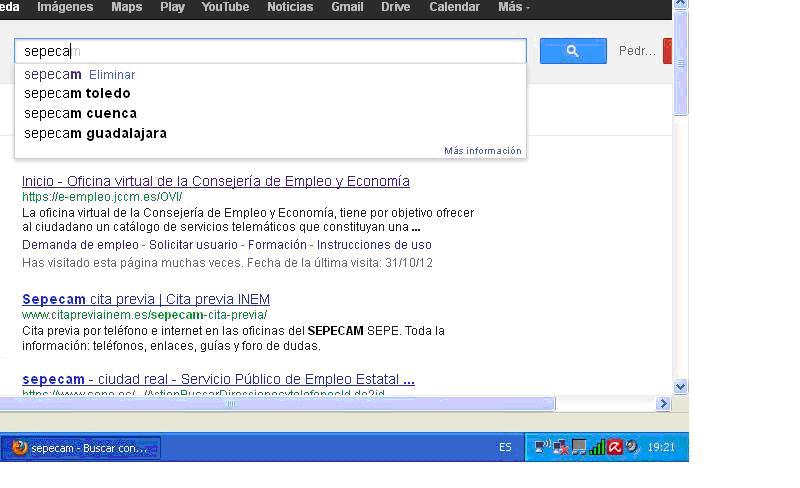Open the wireless network connection tray icon
Image resolution: width=800 pixels, height=488 pixels.
coord(541,447)
